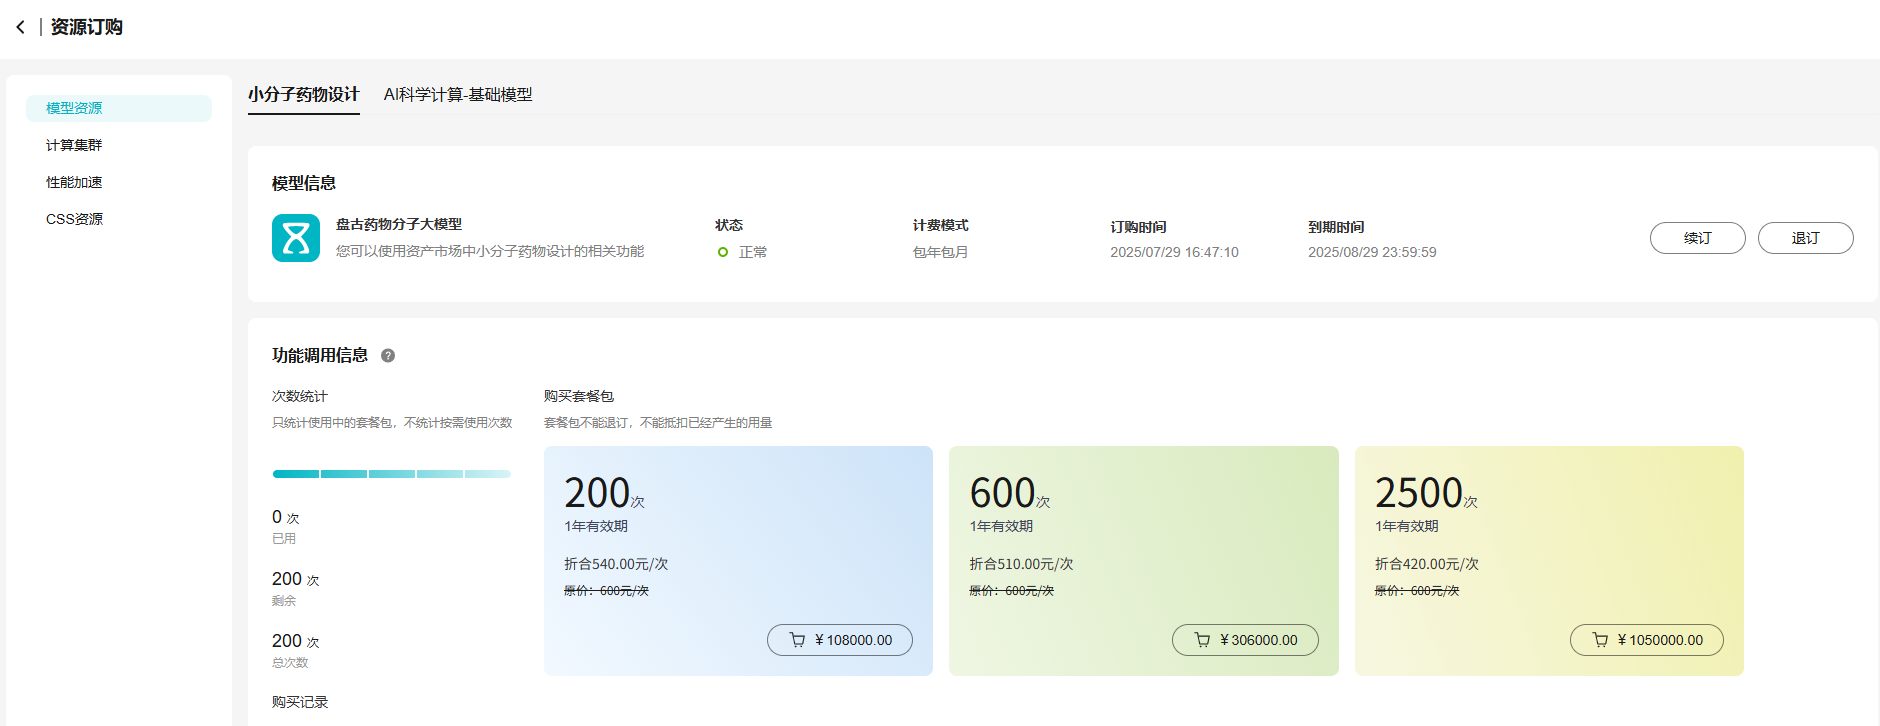This screenshot has width=1880, height=726.
Task: Select 模型资源 in the left sidebar
Action: click(x=74, y=108)
